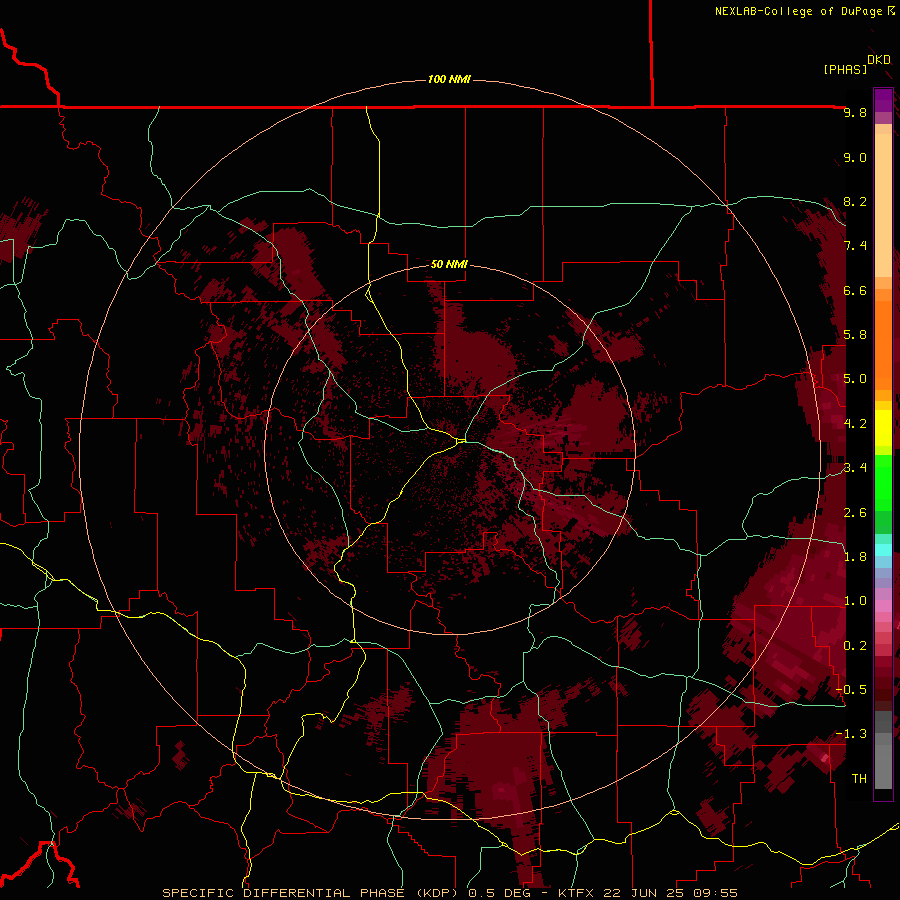The image size is (900, 900).
Task: Click the 5.0 value on color scale
Action: (x=855, y=379)
